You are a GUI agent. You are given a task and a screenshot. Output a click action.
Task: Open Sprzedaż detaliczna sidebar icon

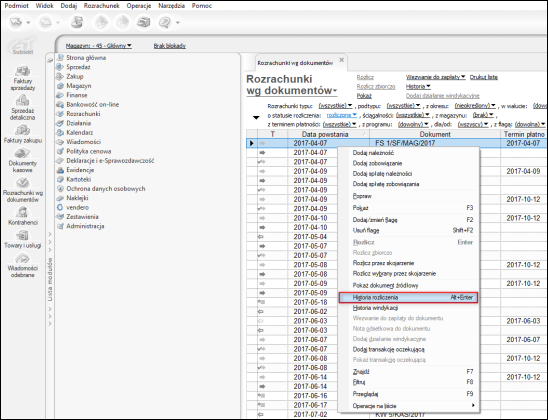click(x=23, y=108)
